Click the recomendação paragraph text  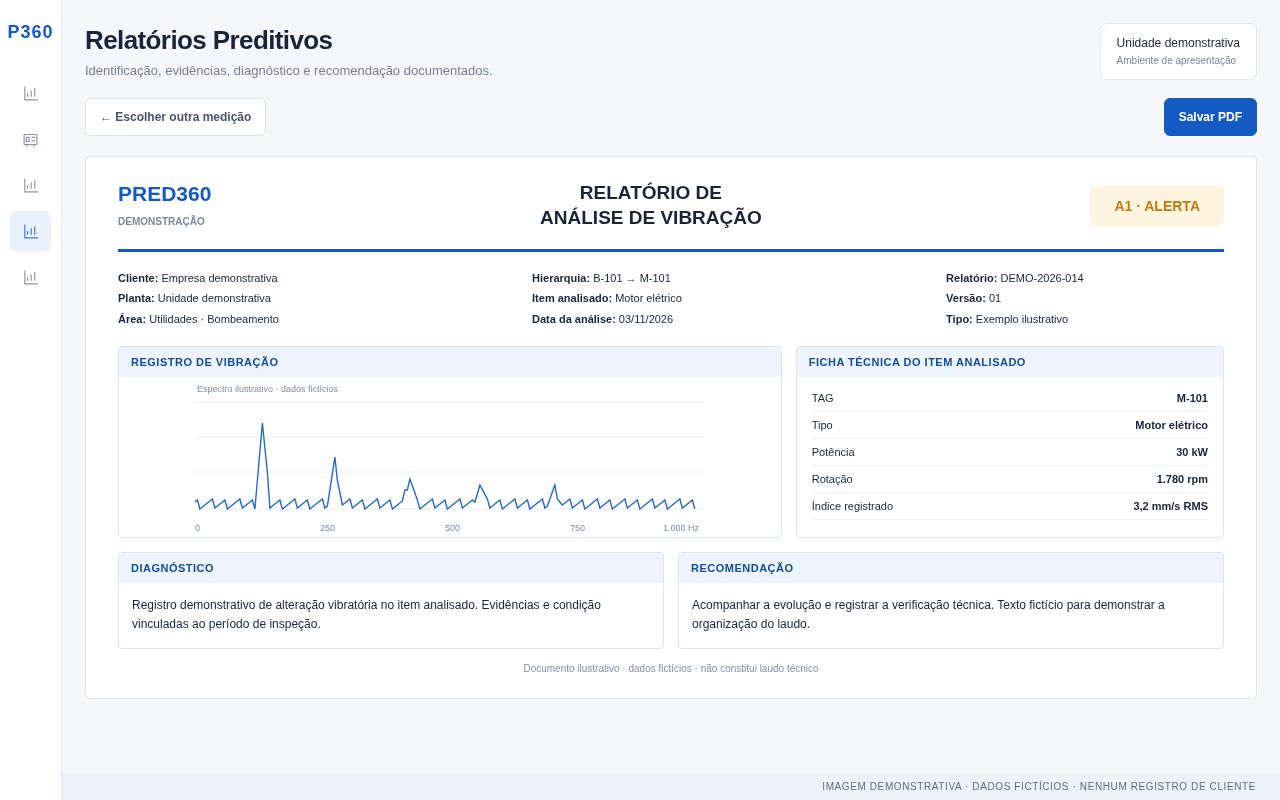pos(928,614)
